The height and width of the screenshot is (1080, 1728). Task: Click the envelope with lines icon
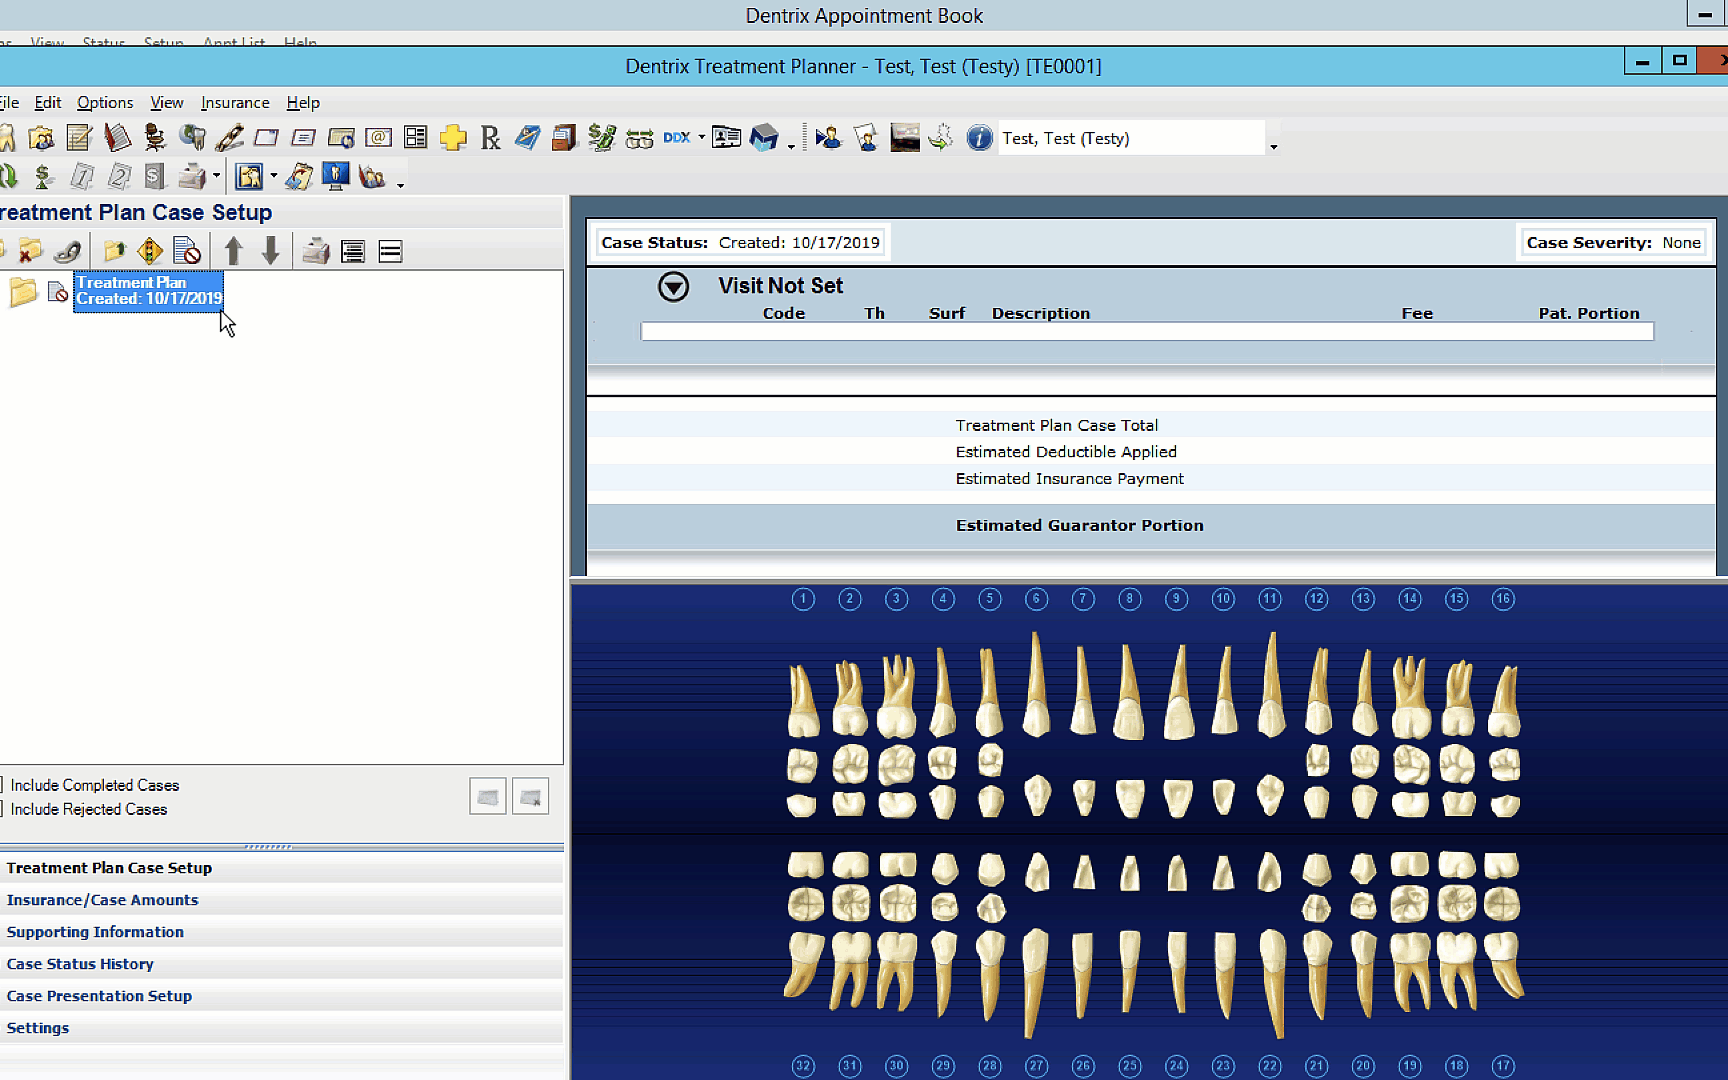304,138
